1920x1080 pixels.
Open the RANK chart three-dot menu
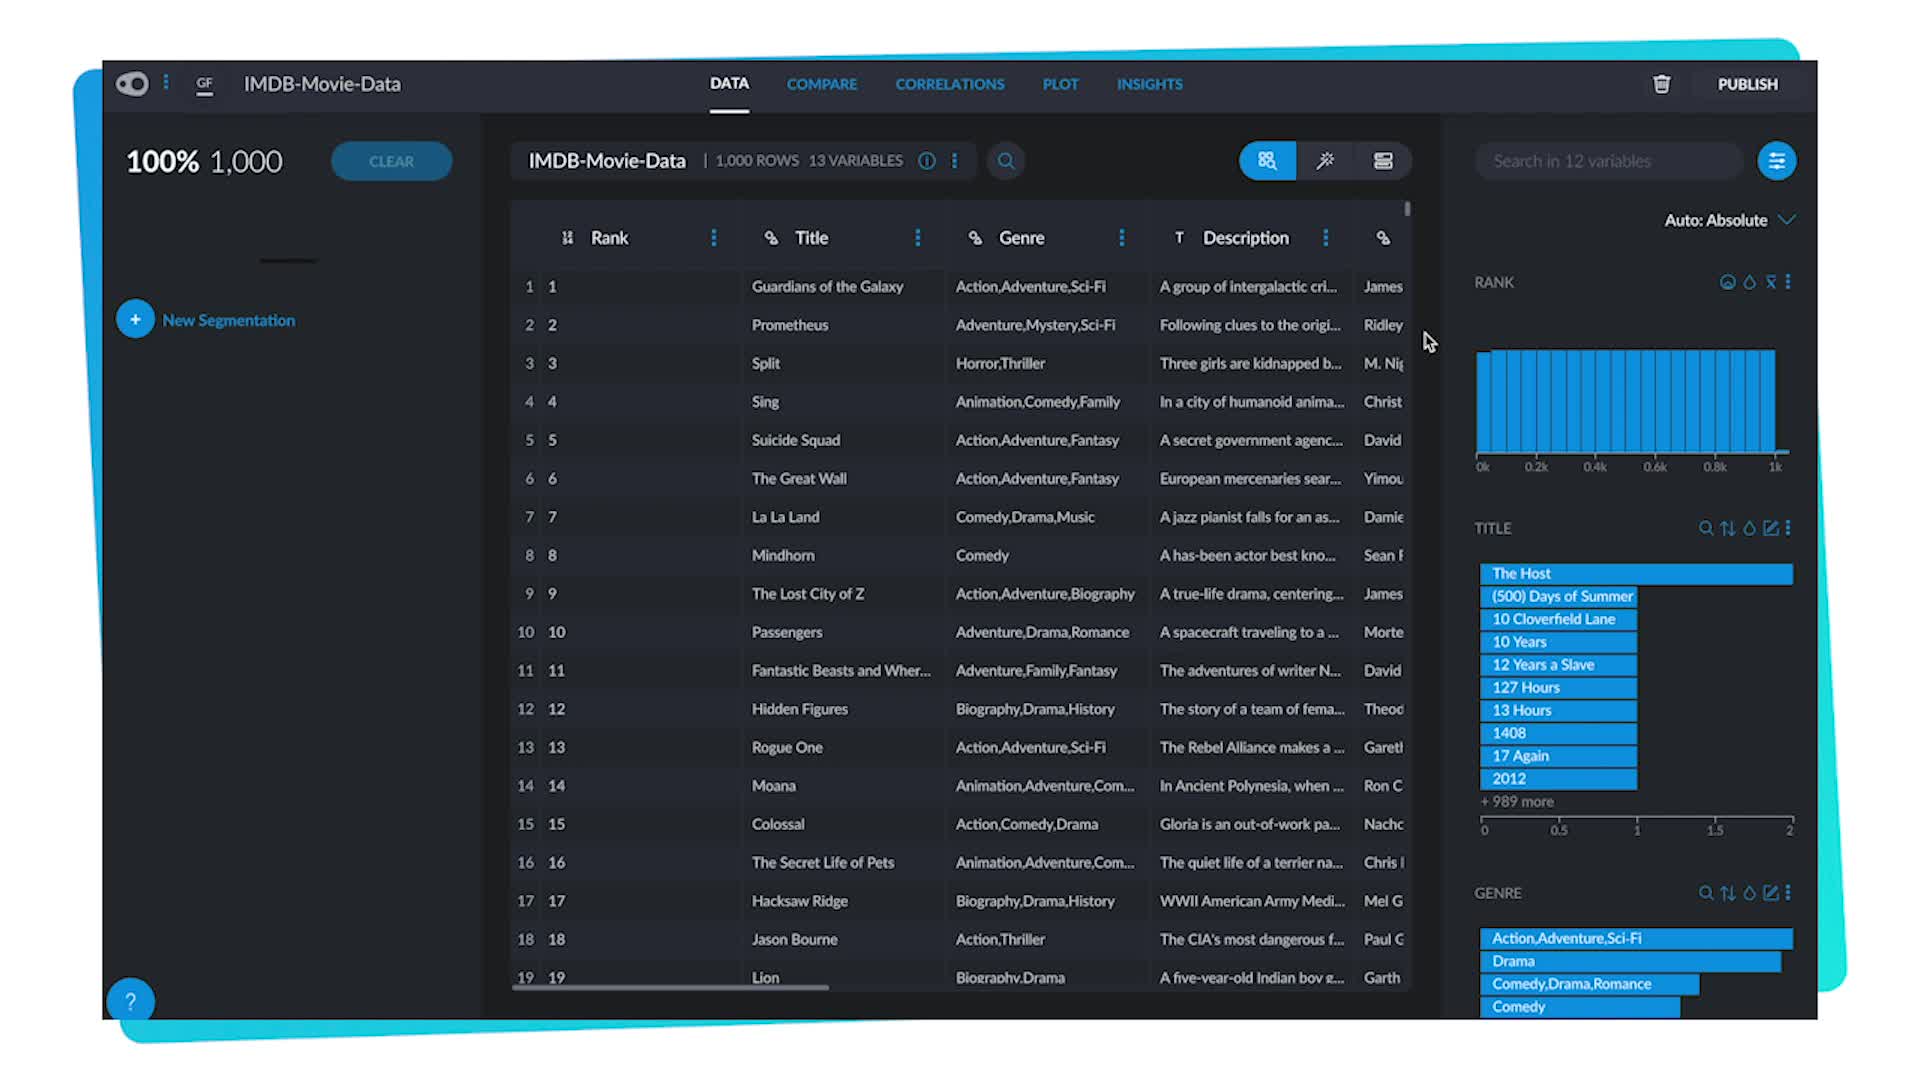tap(1788, 282)
